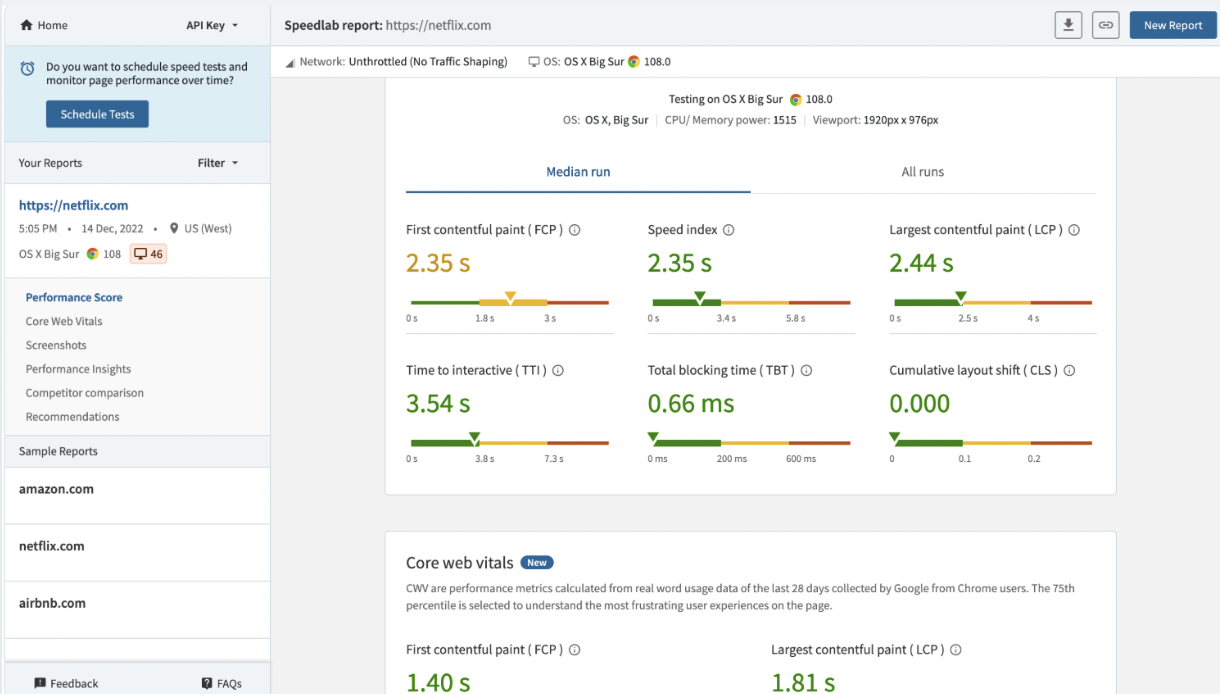Click the New badge beside Core web vitals
The height and width of the screenshot is (694, 1220).
coord(537,563)
